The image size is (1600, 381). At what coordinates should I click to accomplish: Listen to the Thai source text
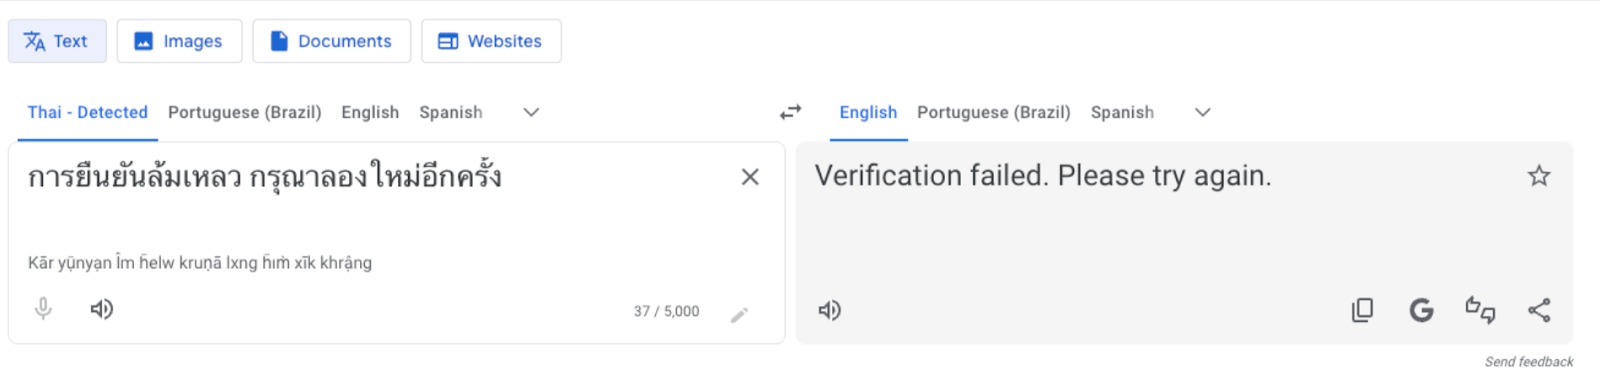tap(102, 309)
